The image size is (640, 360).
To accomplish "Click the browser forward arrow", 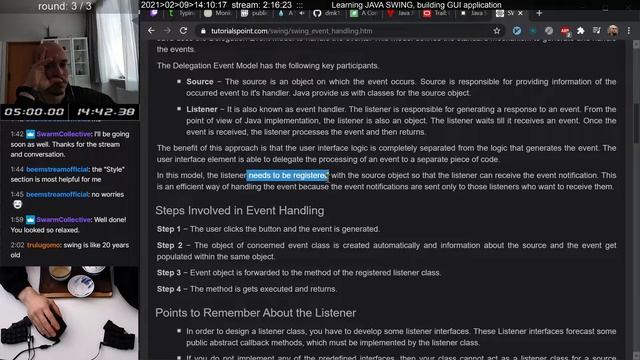I will coord(167,31).
